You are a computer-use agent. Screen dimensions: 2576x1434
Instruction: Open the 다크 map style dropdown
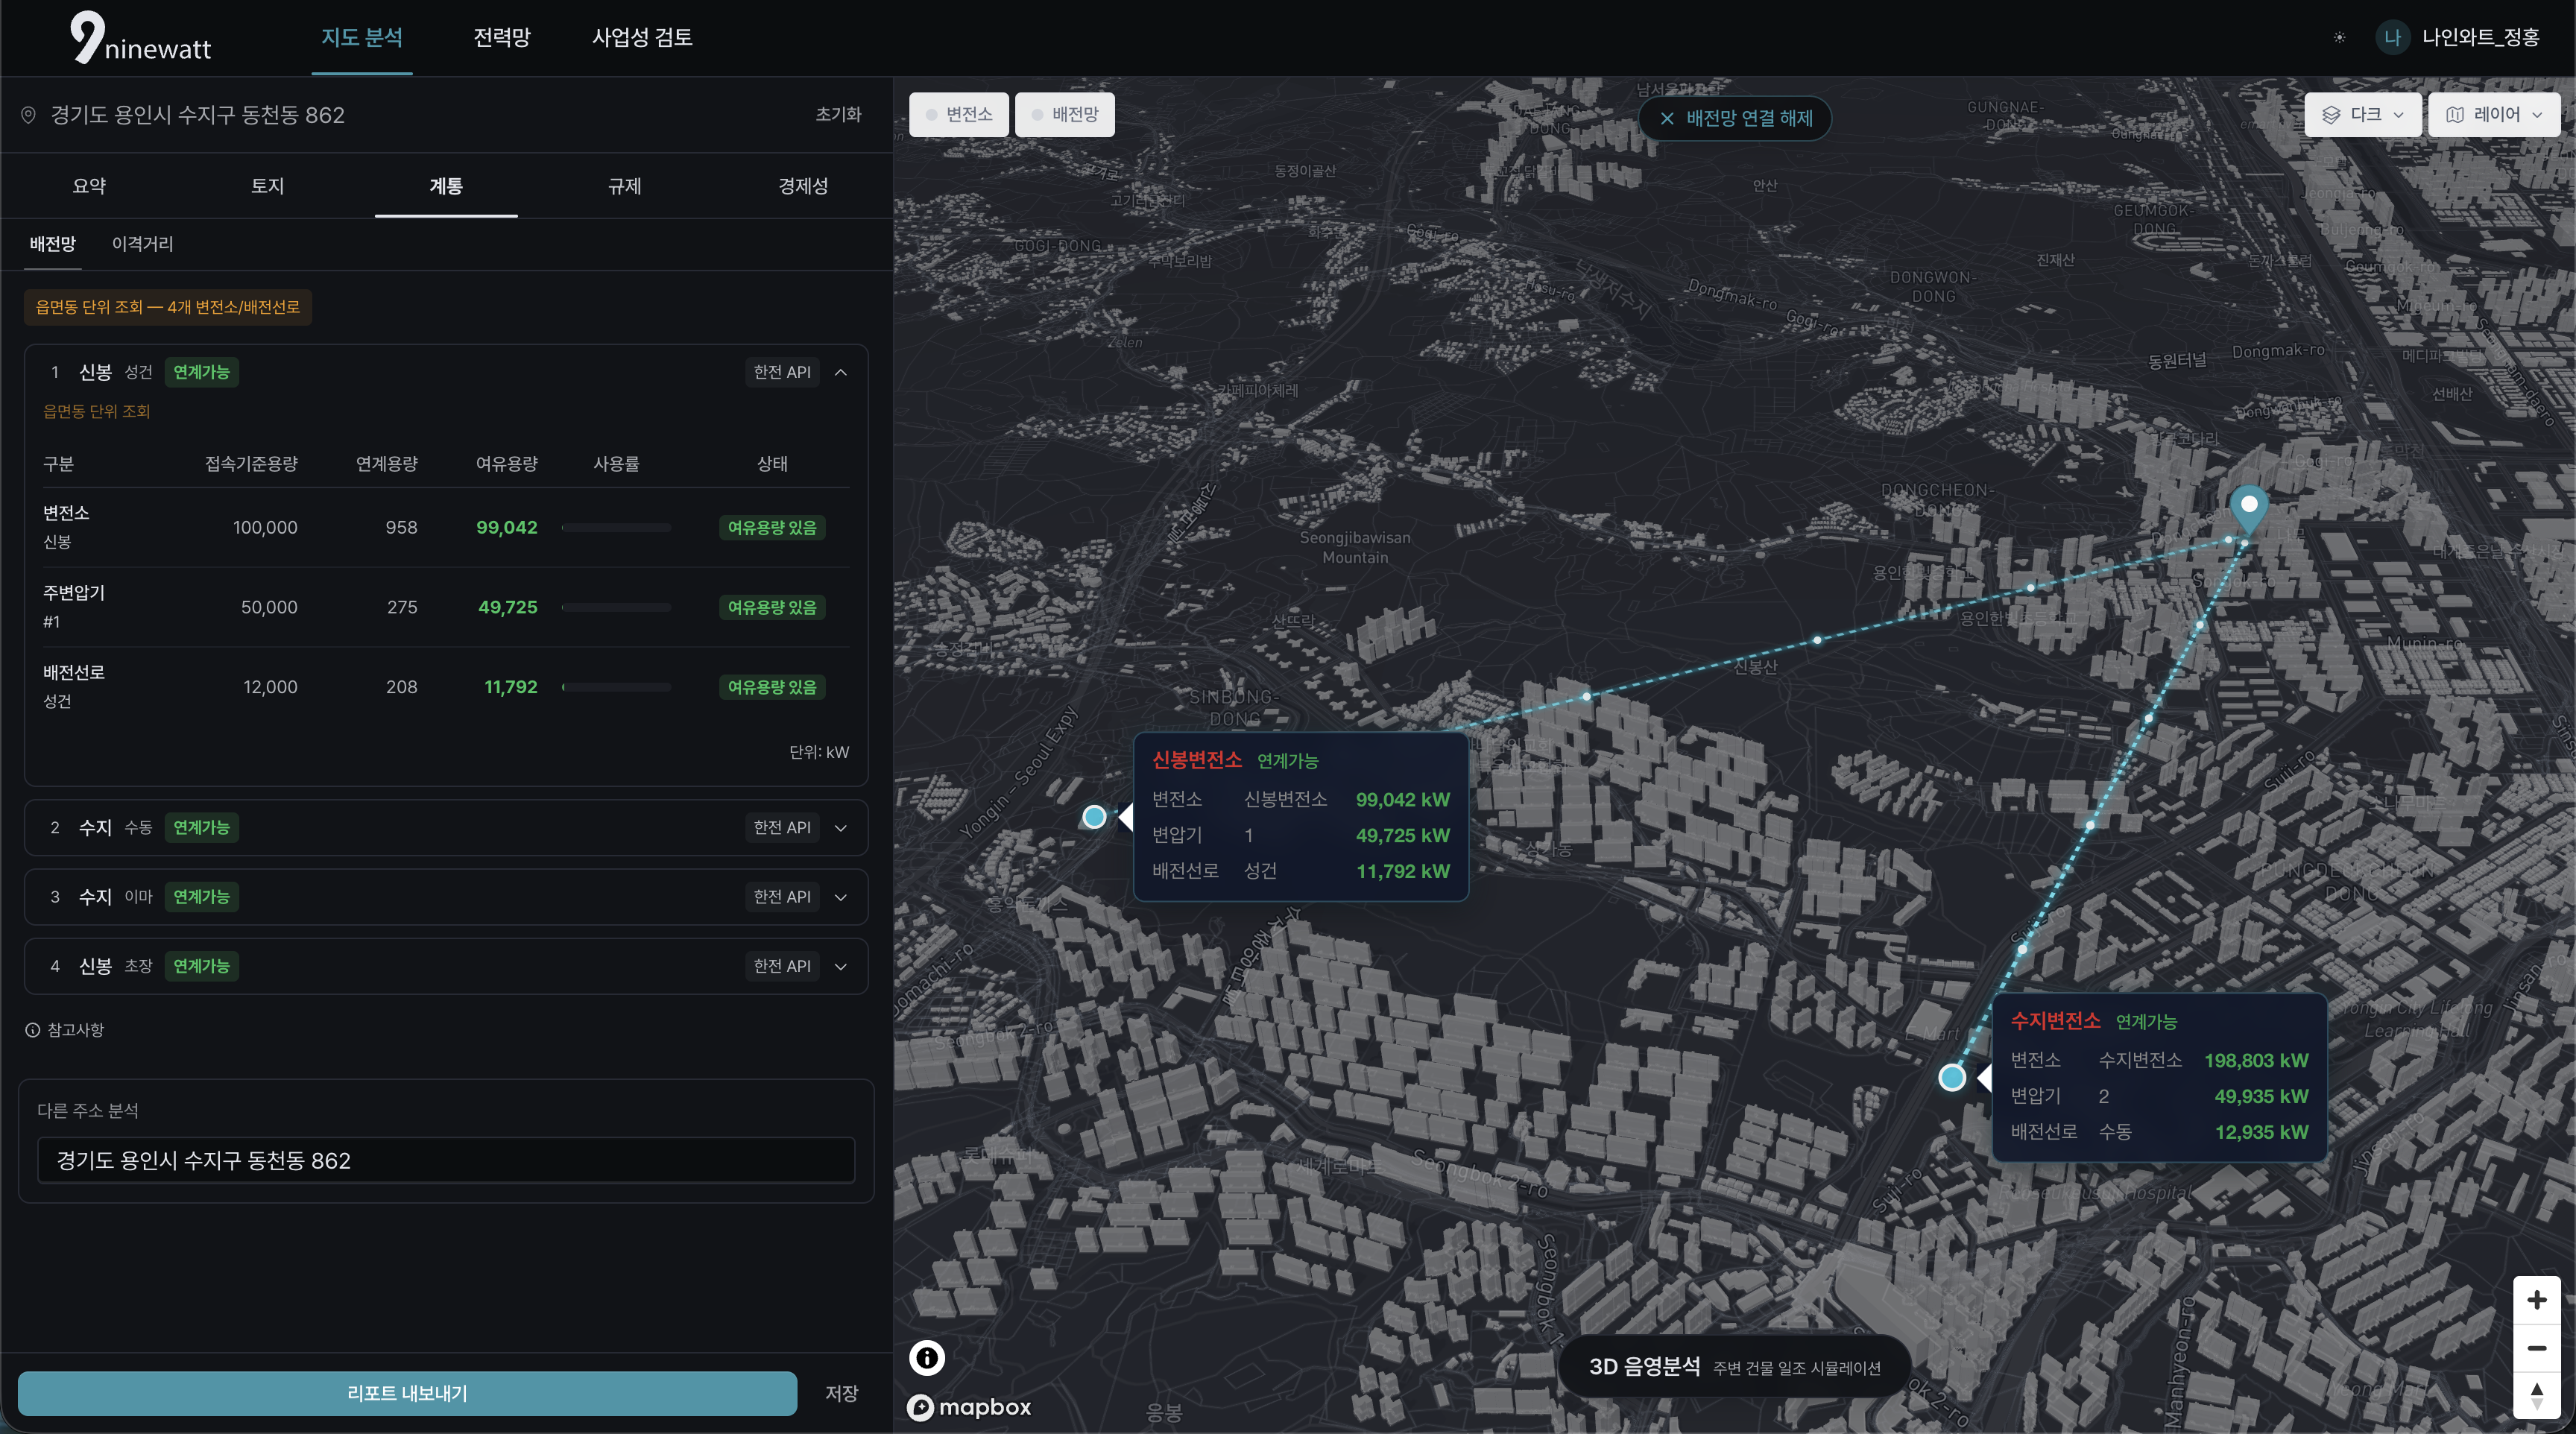[x=2362, y=114]
